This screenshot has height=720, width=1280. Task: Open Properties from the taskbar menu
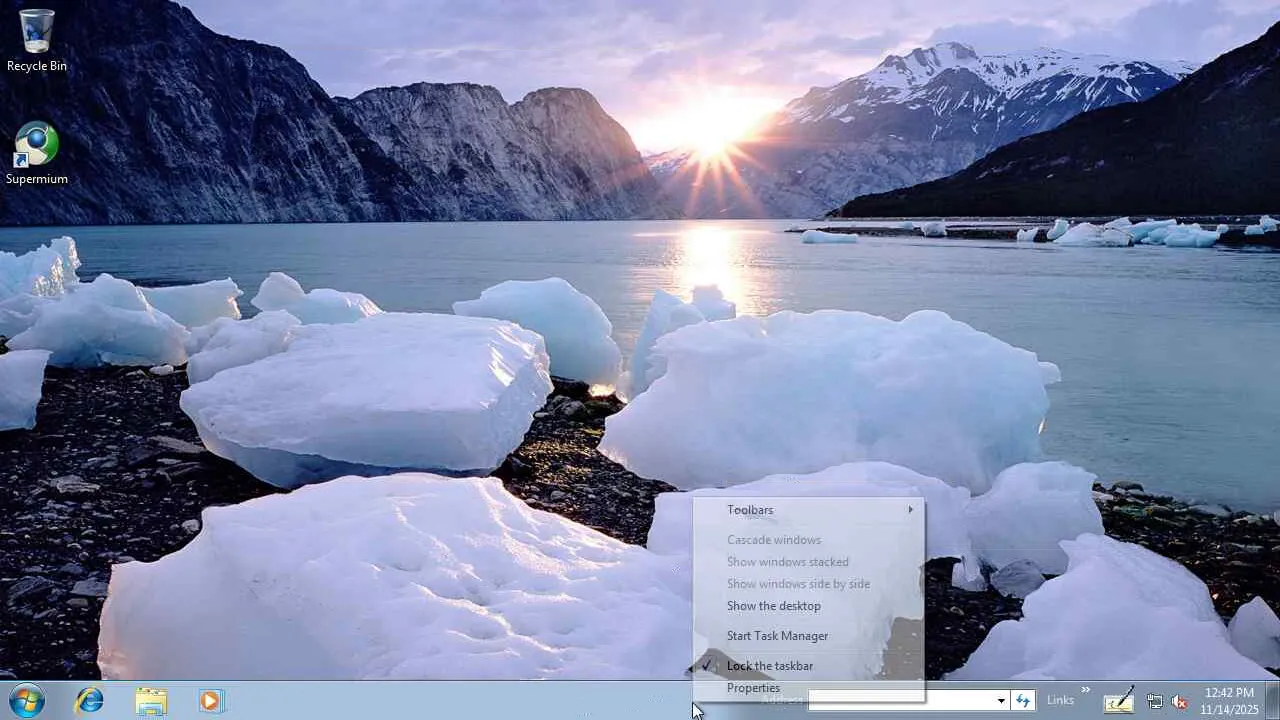coord(808,688)
